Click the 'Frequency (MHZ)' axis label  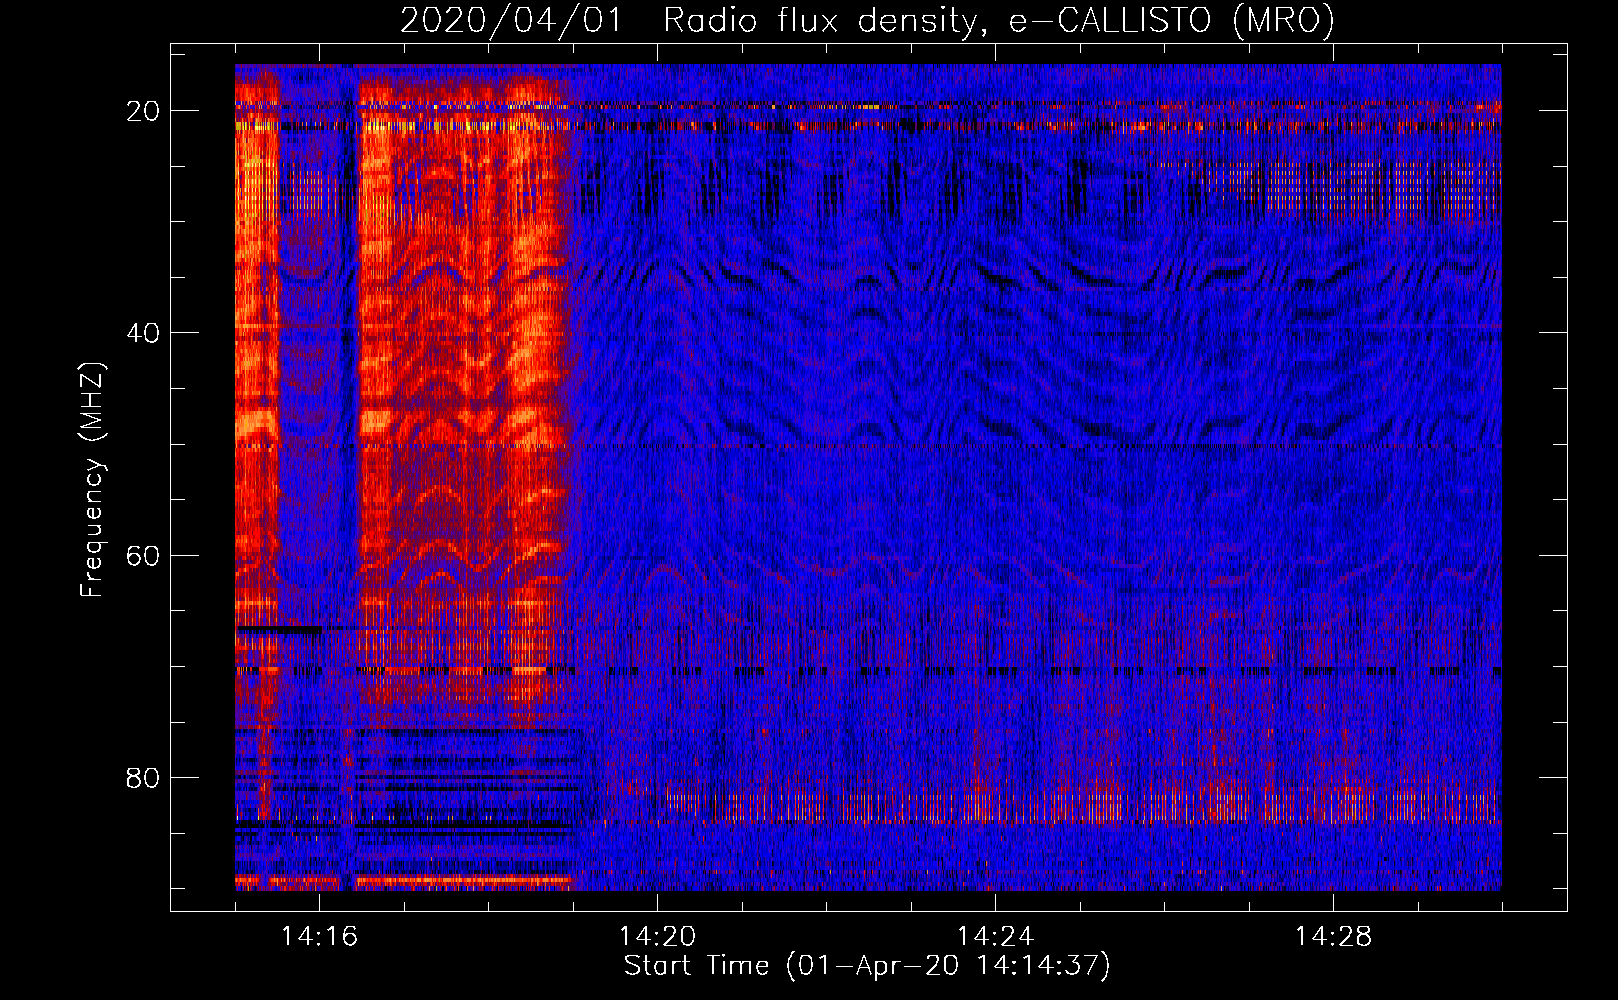[x=92, y=480]
